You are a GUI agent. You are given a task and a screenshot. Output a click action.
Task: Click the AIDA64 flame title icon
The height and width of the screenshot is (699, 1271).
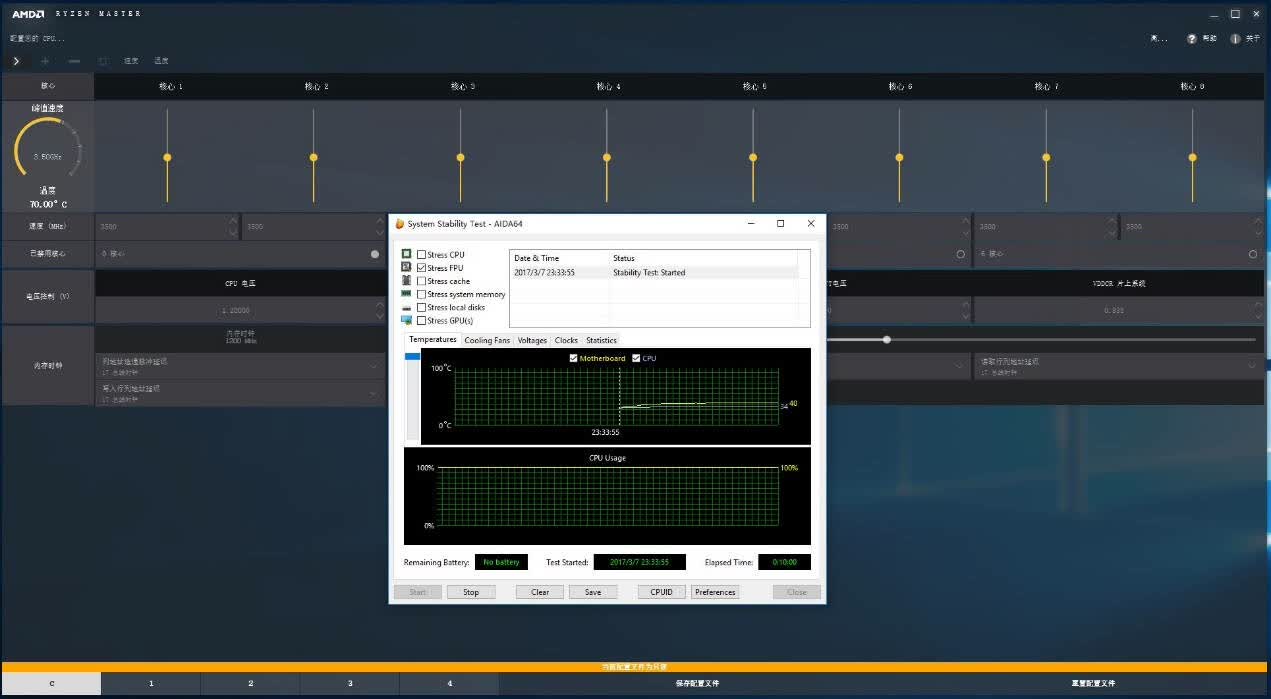pos(399,224)
